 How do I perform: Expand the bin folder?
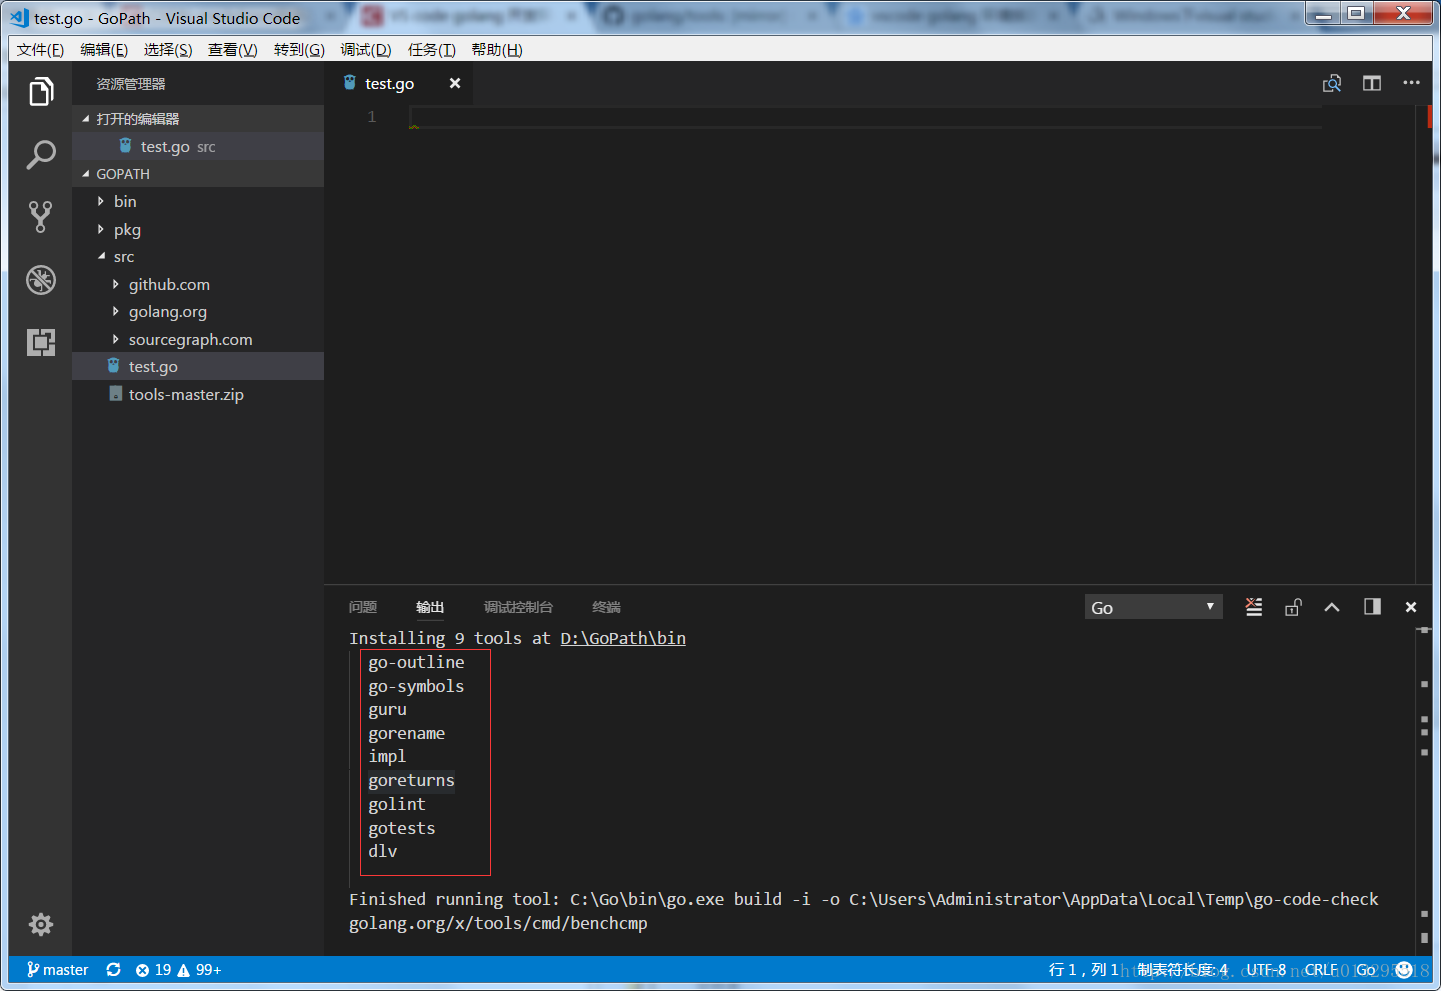(198, 201)
